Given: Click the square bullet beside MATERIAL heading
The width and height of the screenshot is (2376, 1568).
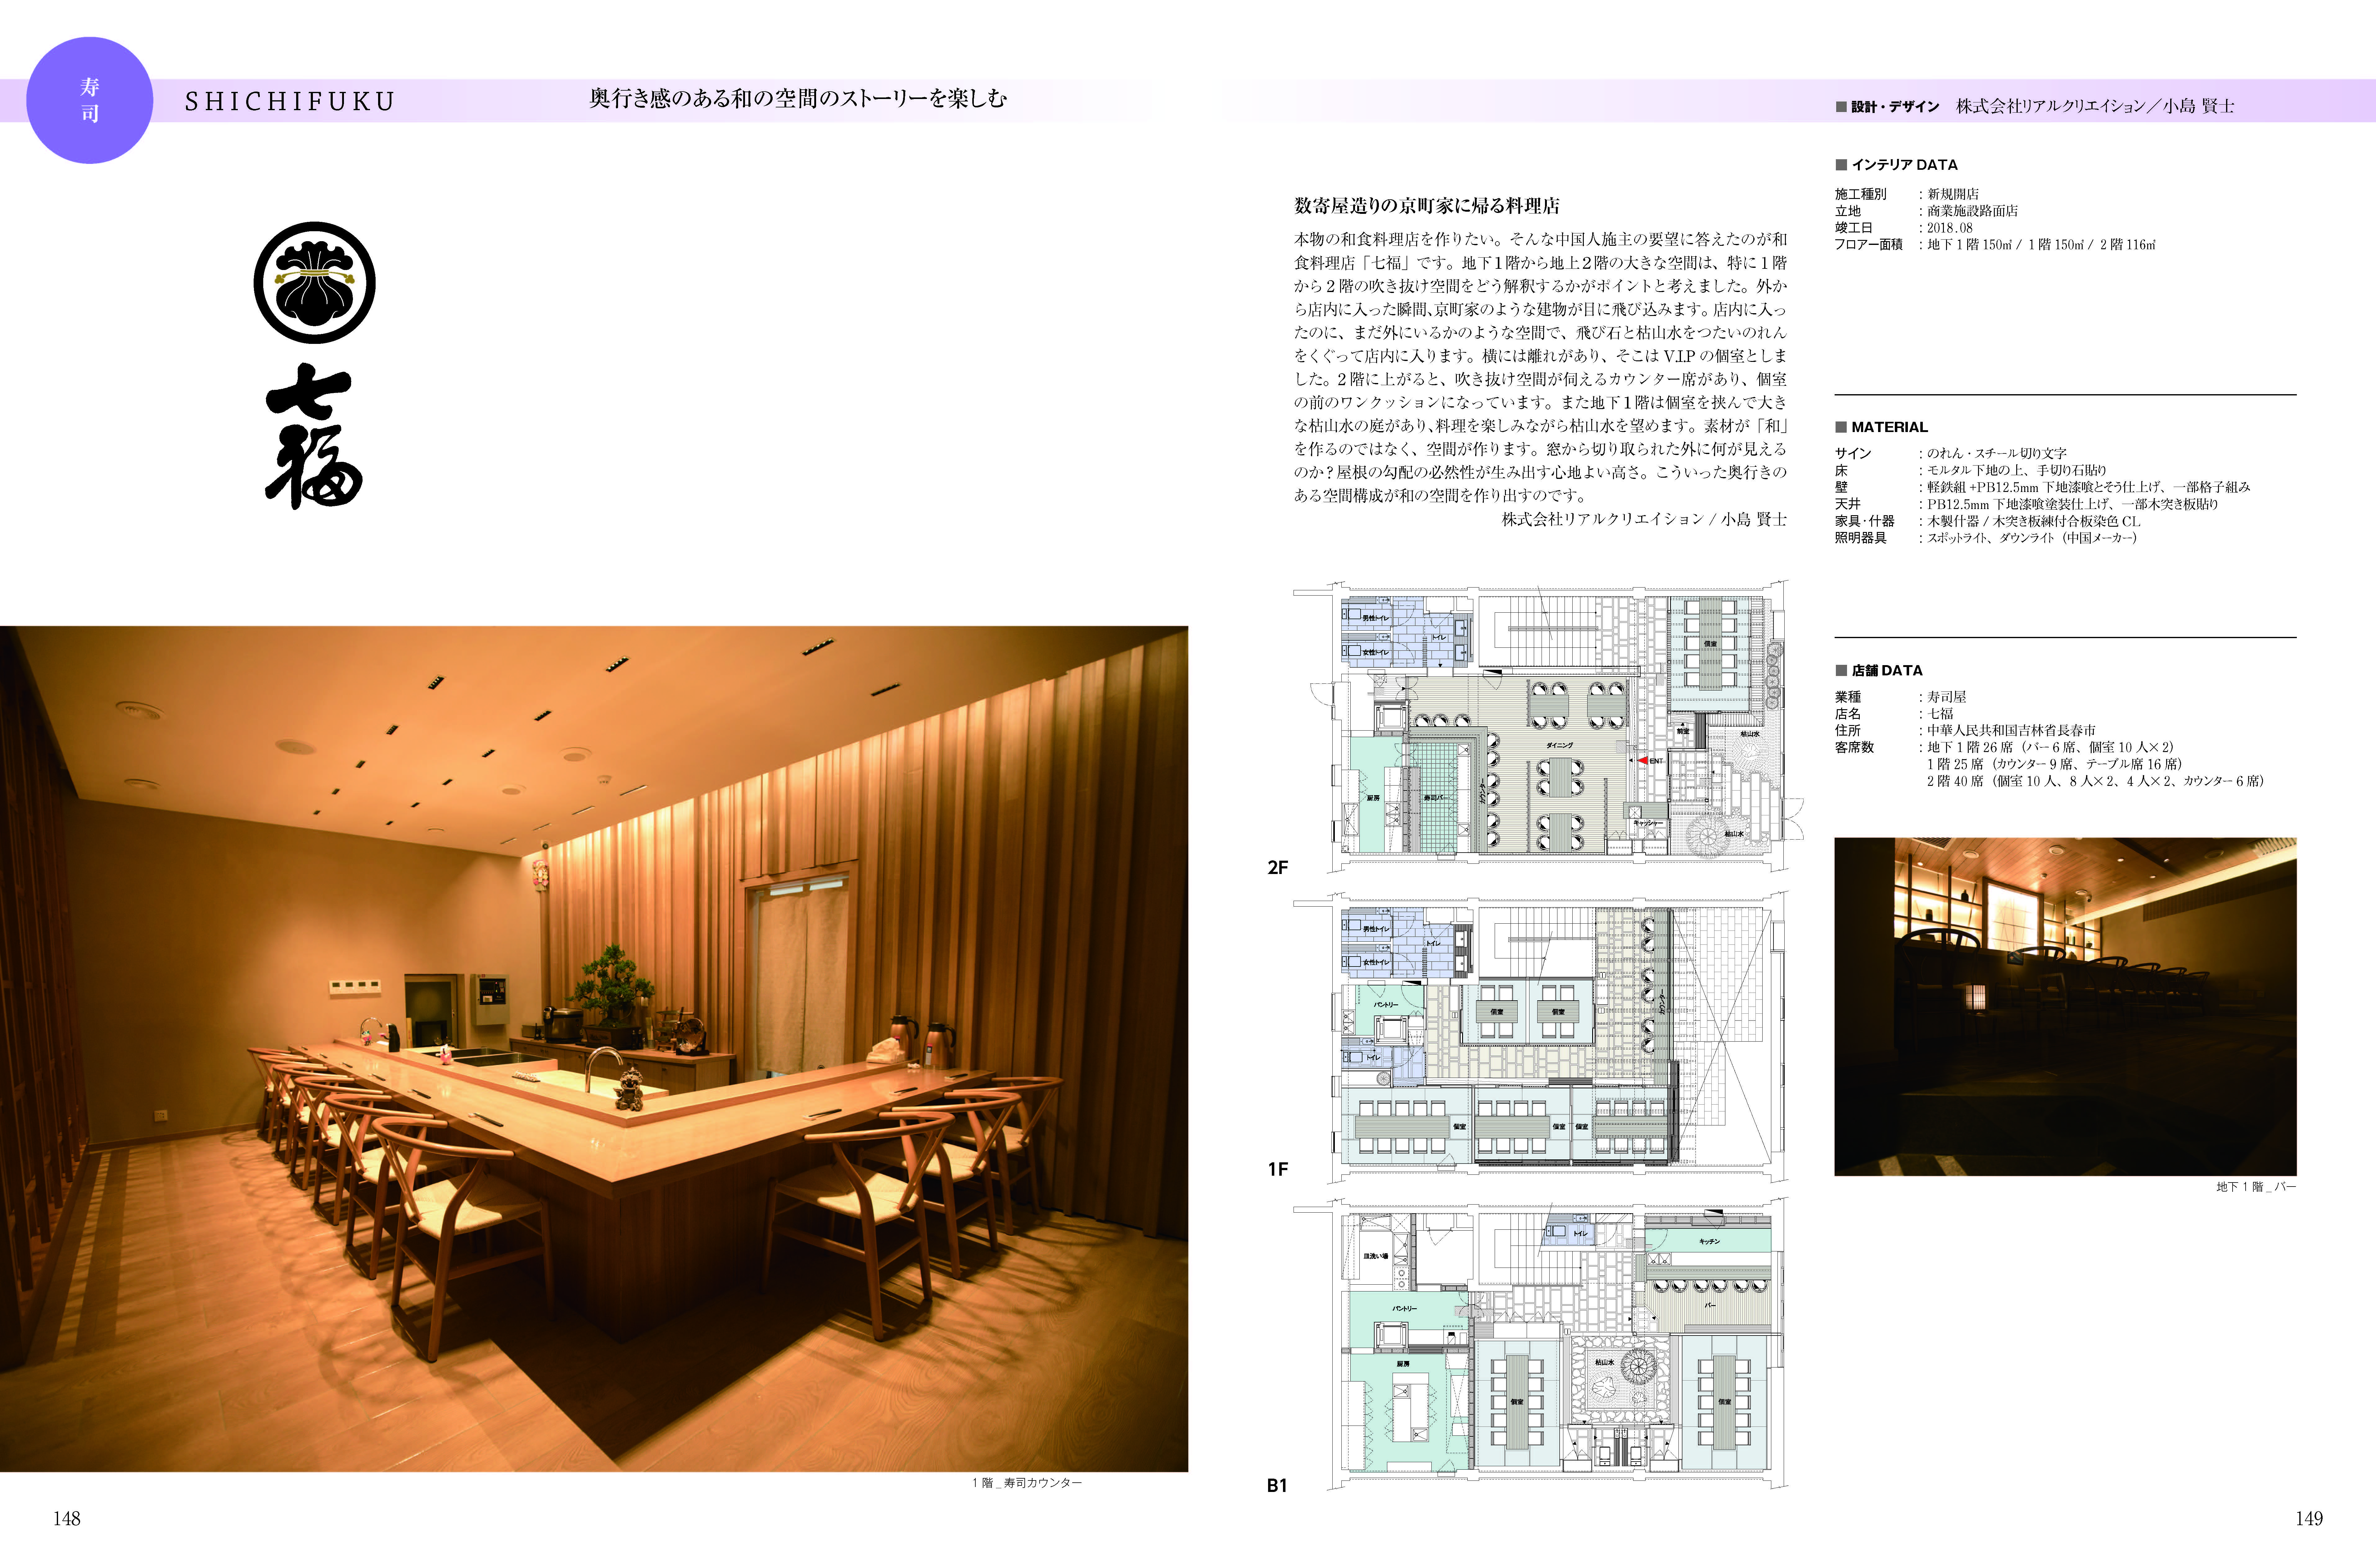Looking at the screenshot, I should [x=1841, y=427].
